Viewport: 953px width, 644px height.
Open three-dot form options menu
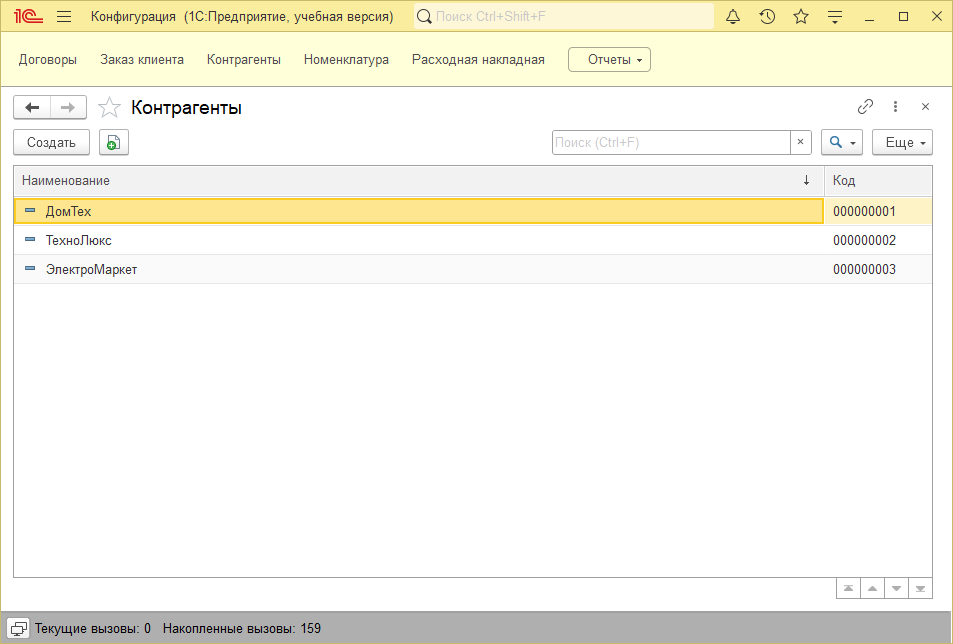[895, 107]
